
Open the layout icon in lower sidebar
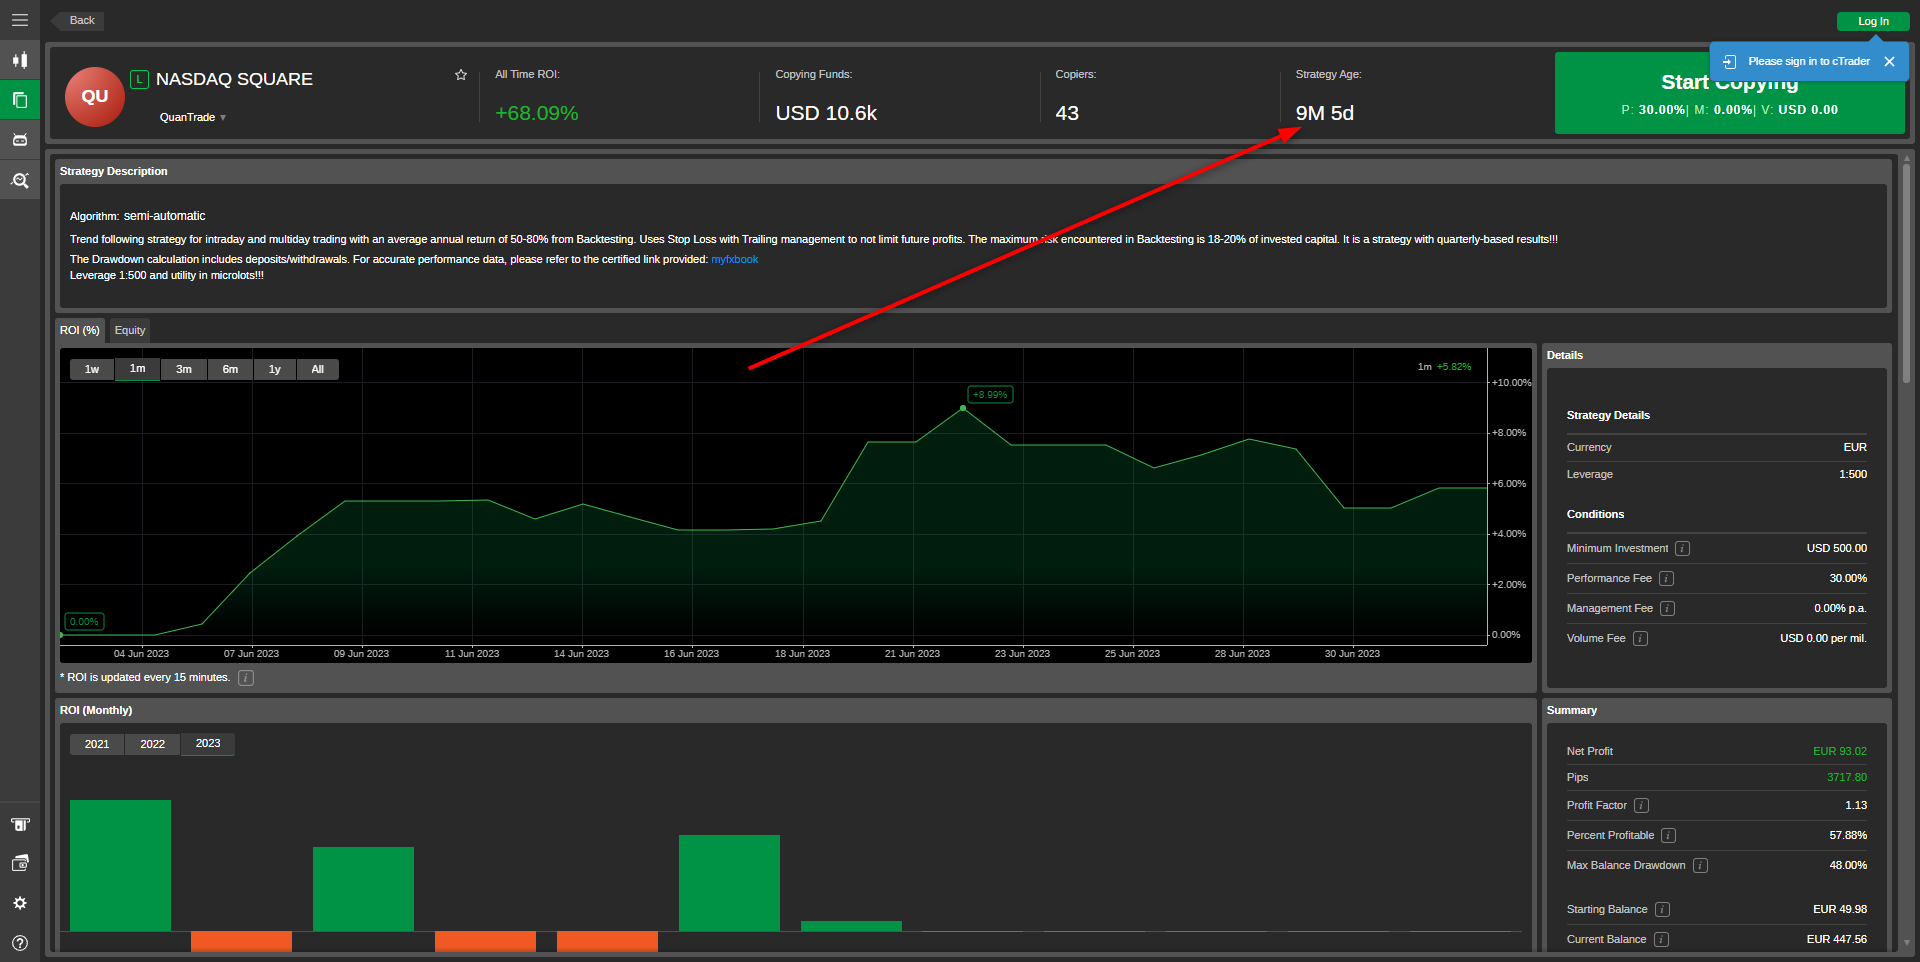coord(19,825)
